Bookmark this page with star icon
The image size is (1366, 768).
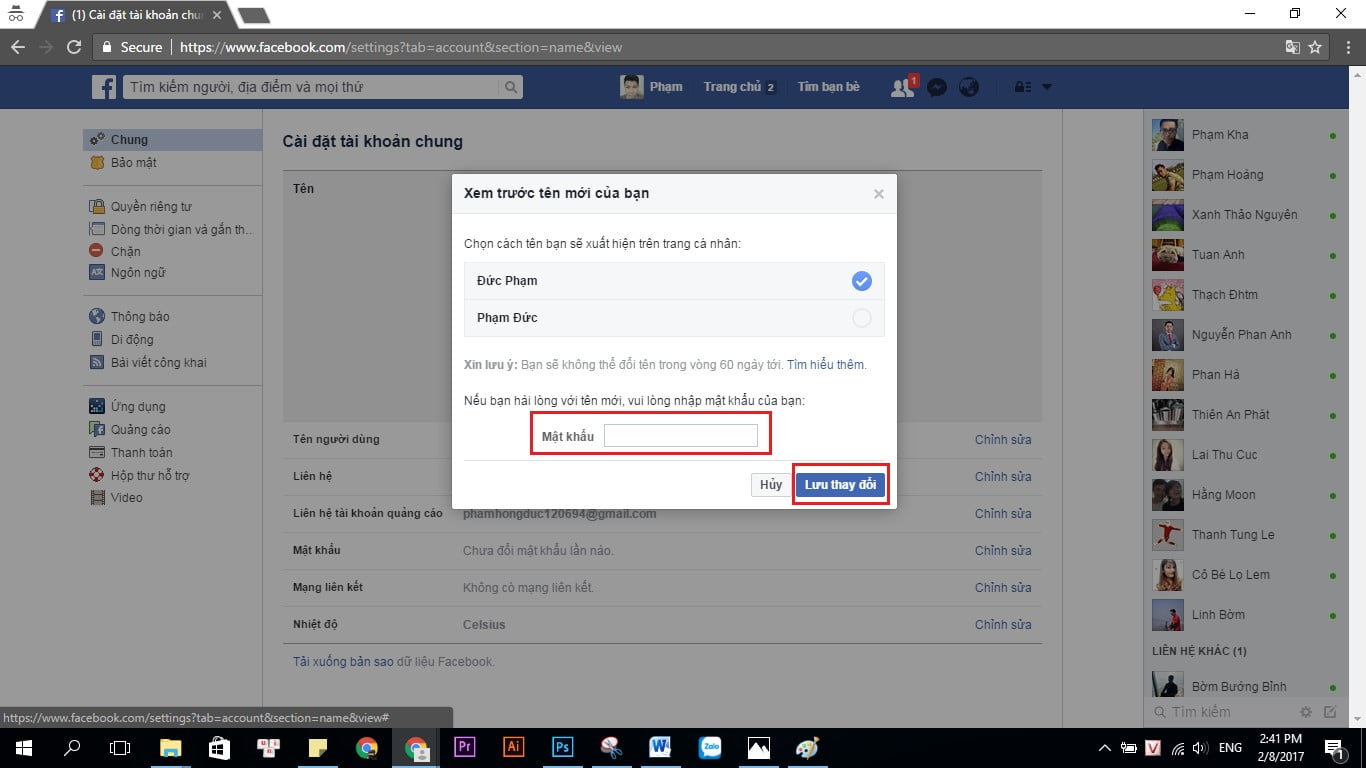click(1315, 47)
